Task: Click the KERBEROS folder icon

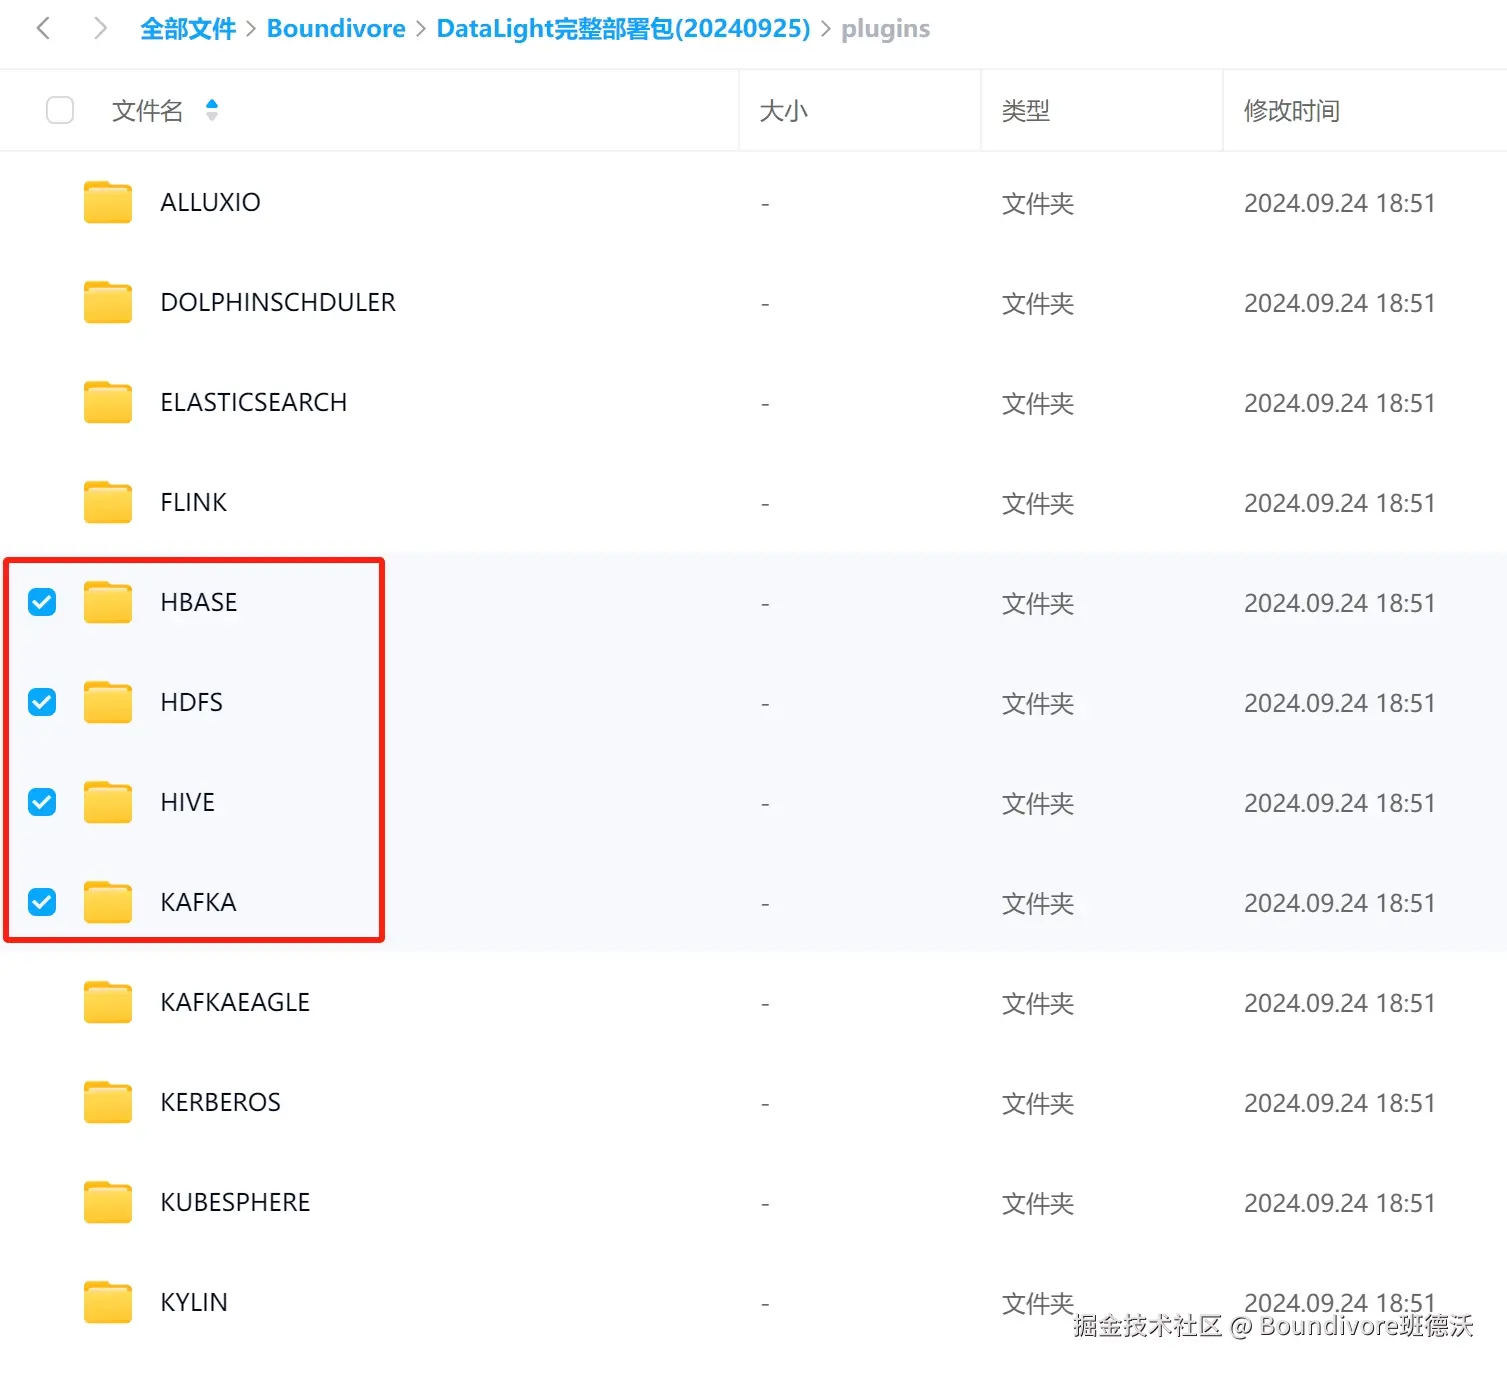Action: pos(108,1102)
